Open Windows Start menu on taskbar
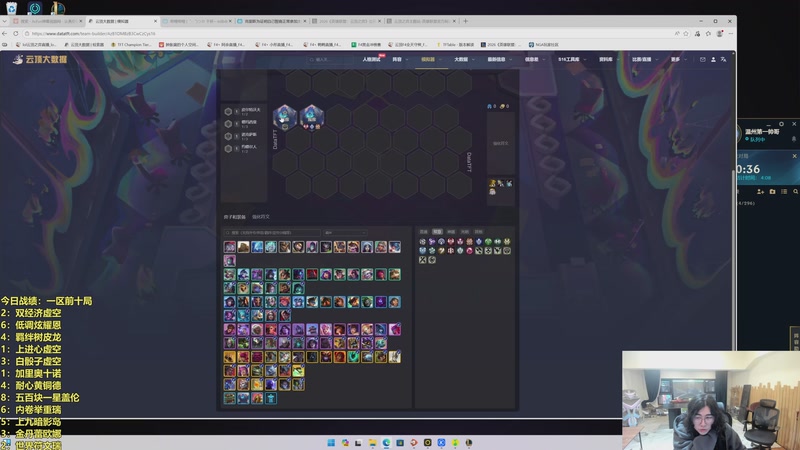 (331, 442)
